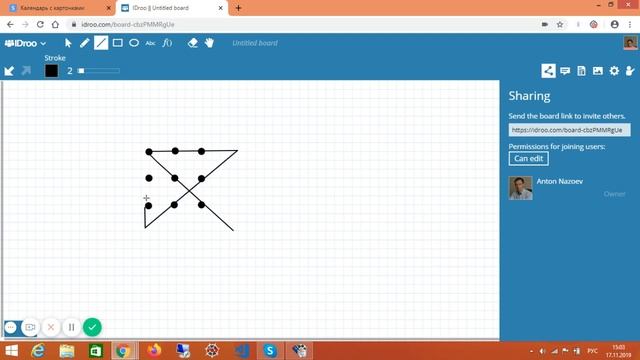Select the eraser tool
This screenshot has height=360, width=640.
click(x=193, y=43)
